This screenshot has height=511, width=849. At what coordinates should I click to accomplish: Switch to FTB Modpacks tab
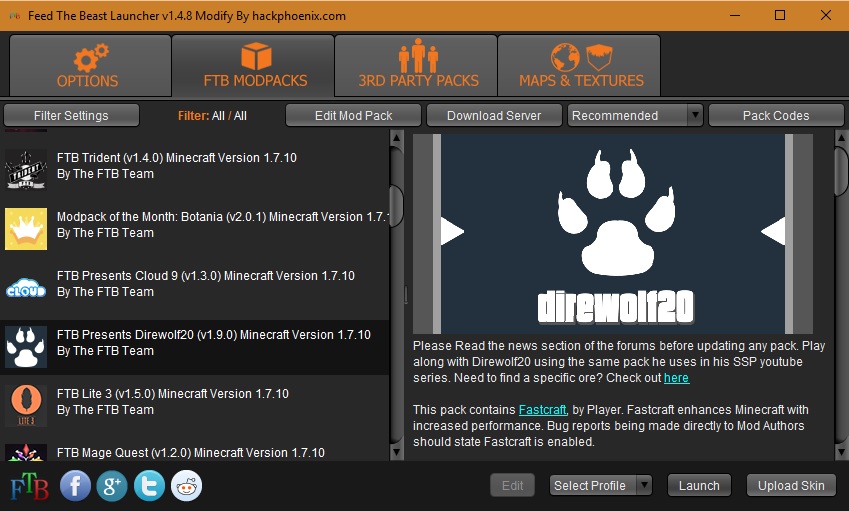(253, 65)
